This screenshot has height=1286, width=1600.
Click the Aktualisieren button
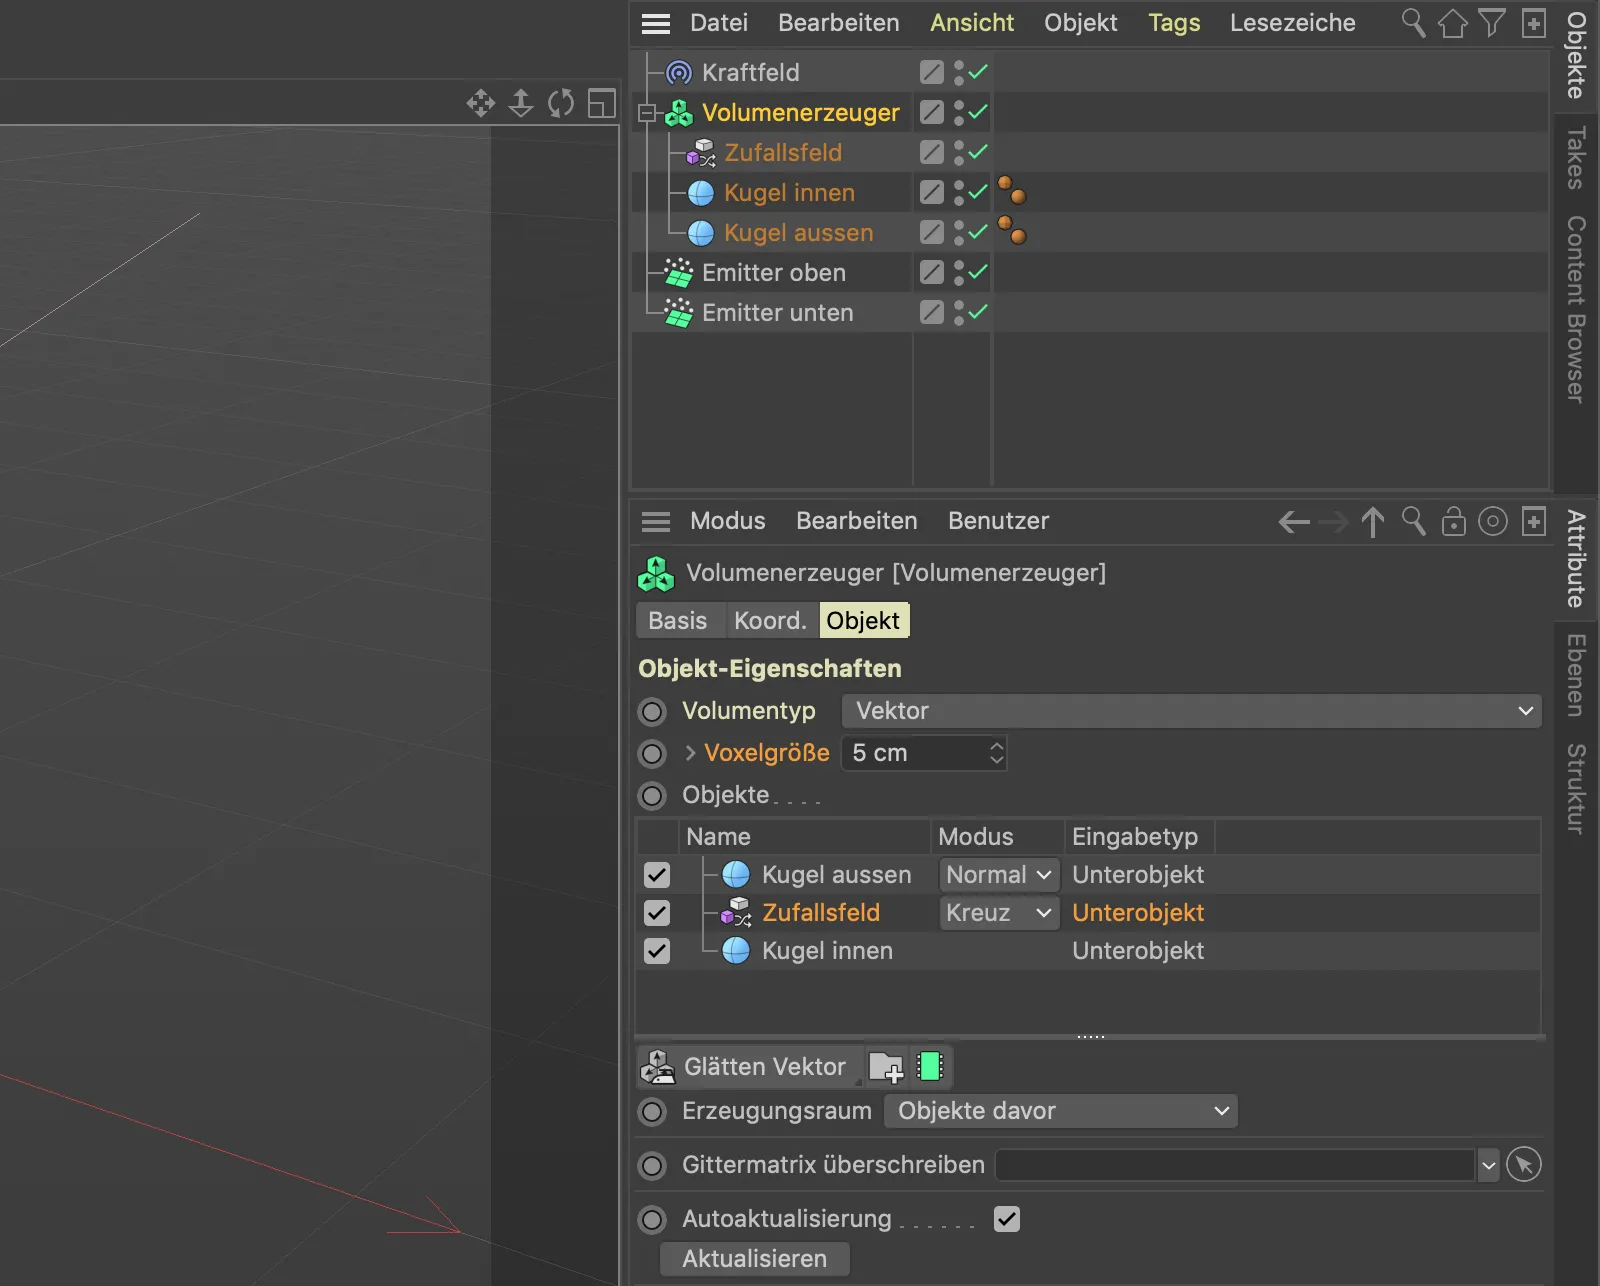point(755,1259)
